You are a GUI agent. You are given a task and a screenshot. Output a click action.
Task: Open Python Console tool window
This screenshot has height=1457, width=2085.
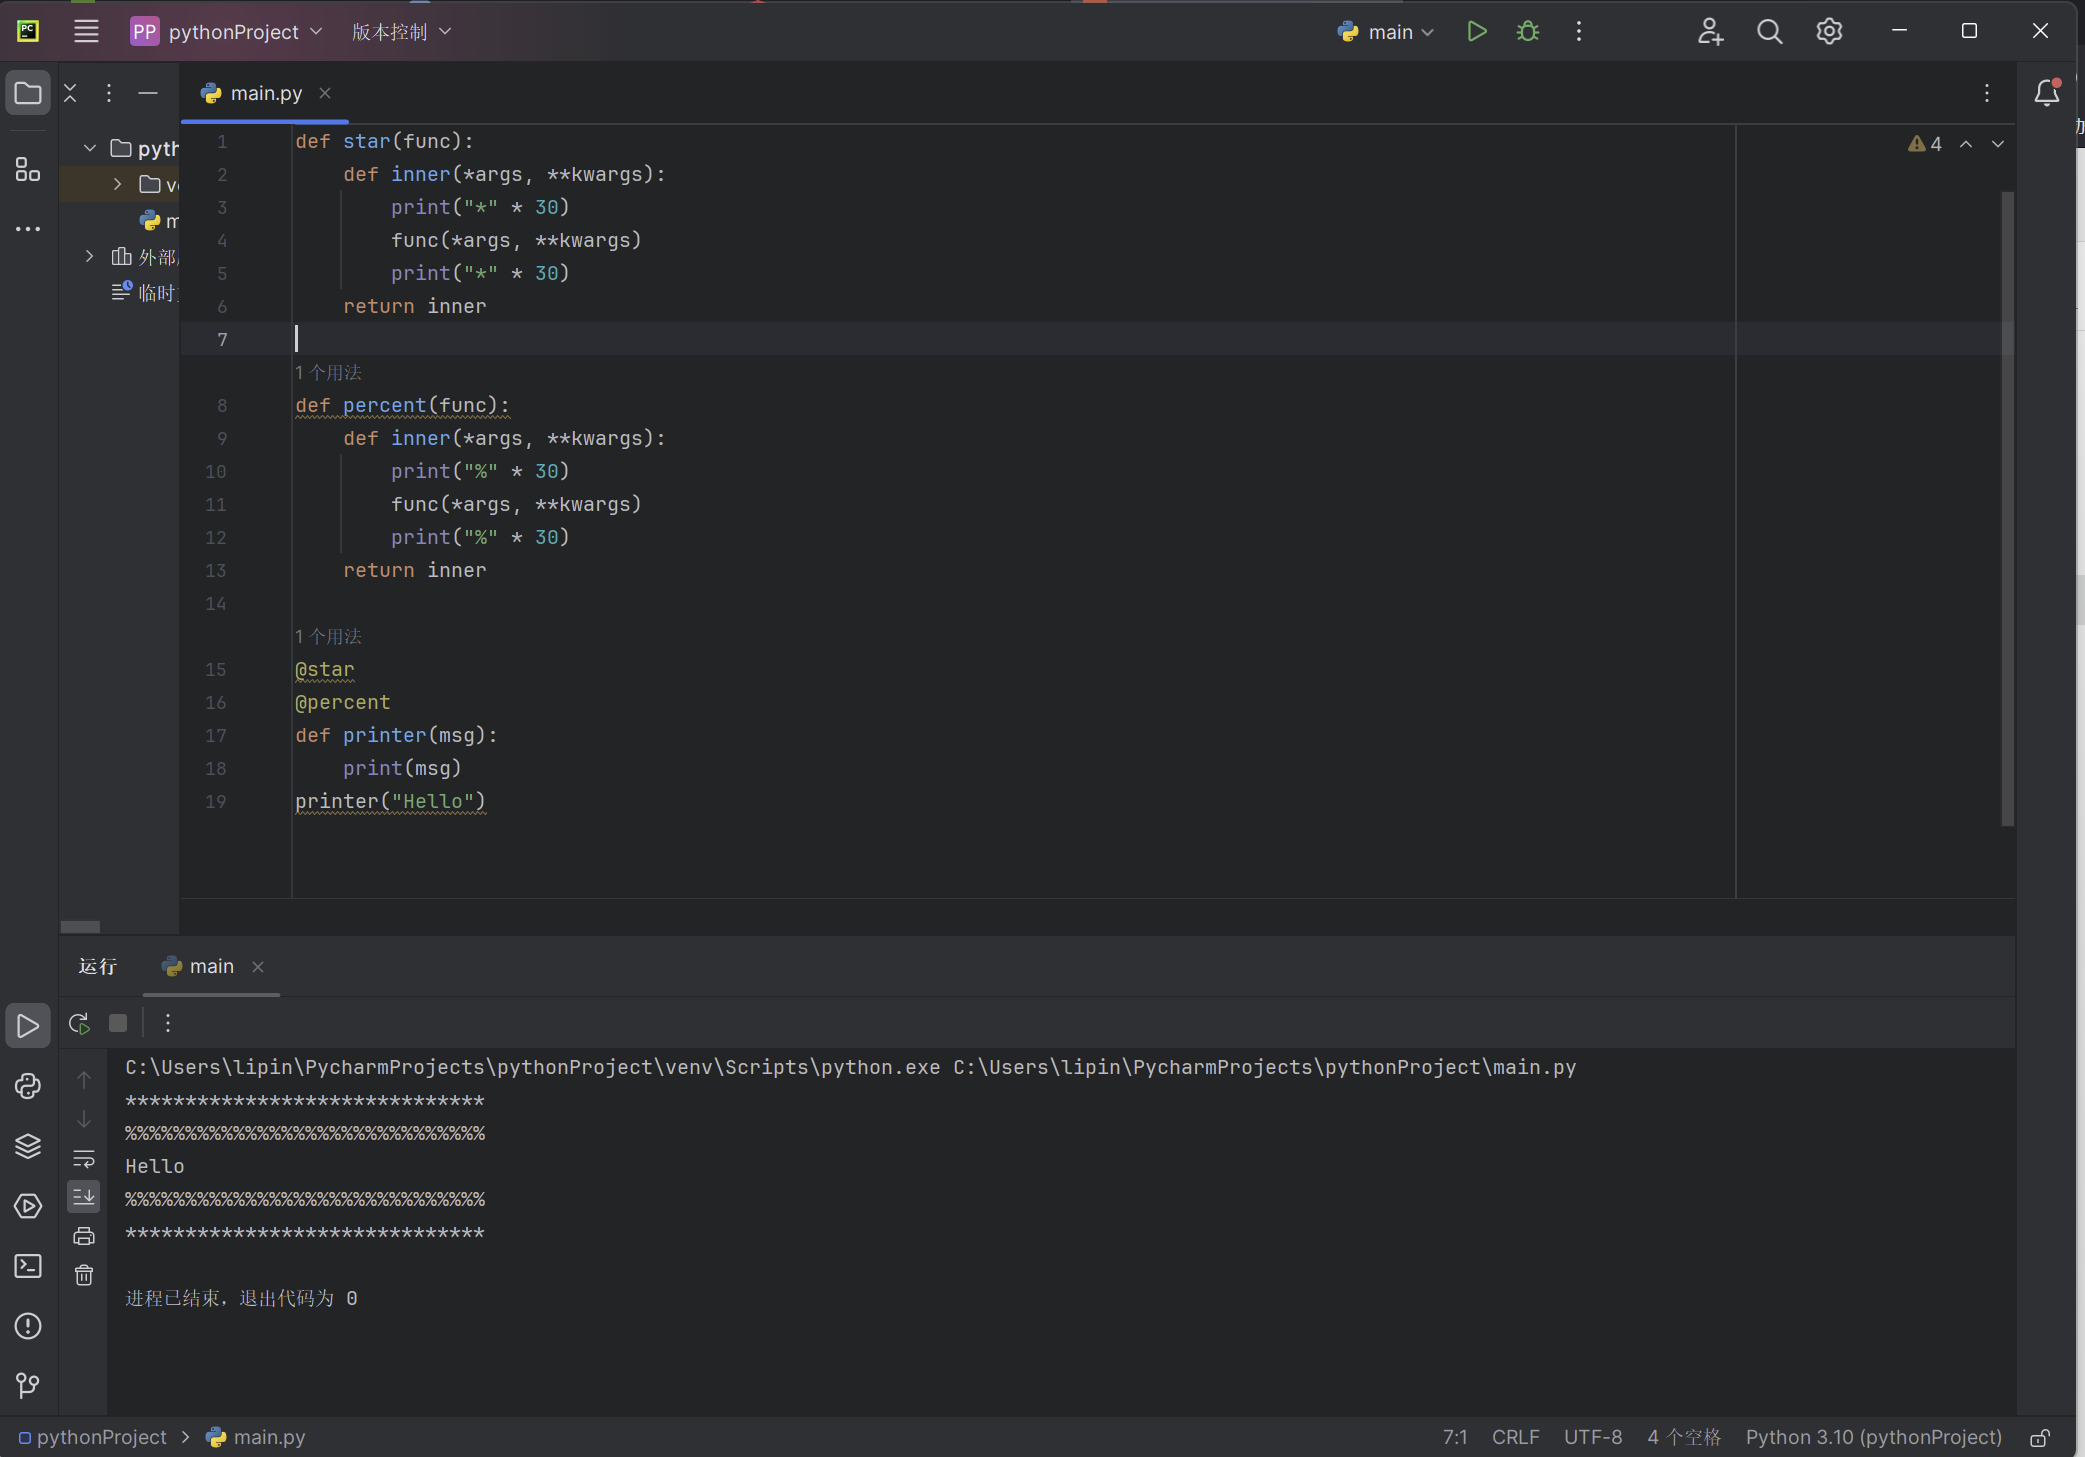(28, 1086)
